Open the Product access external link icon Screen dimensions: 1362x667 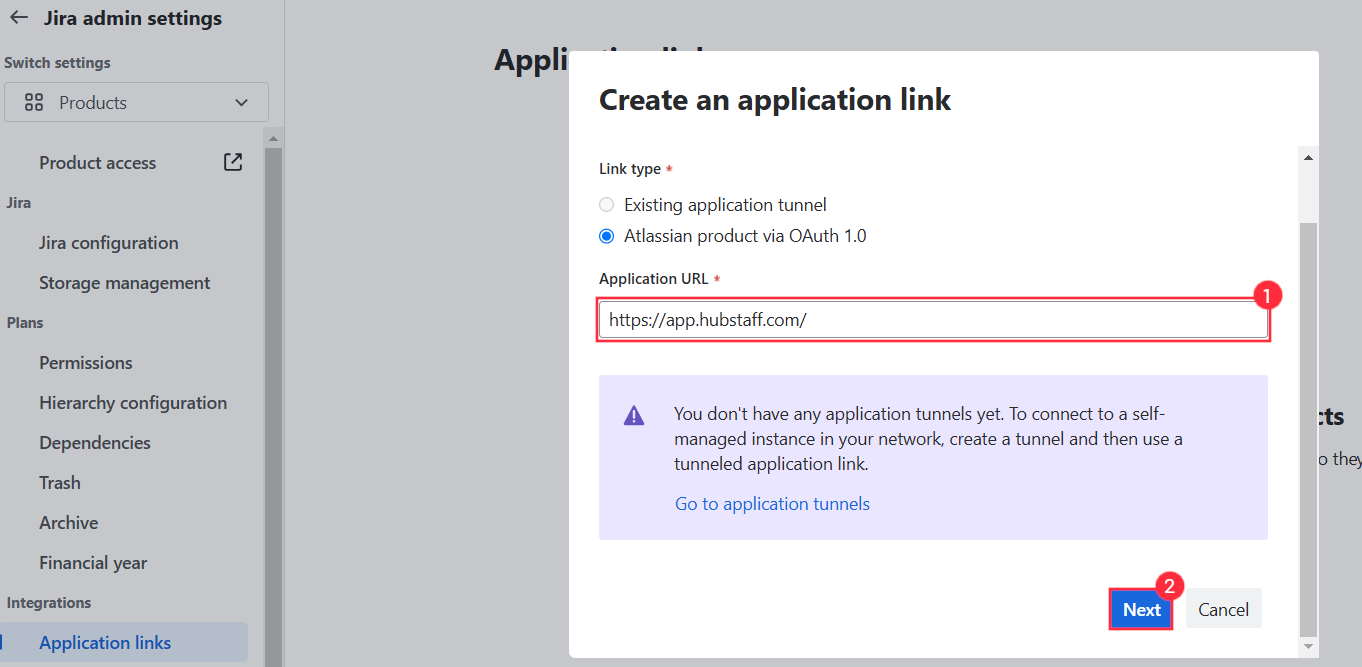pyautogui.click(x=233, y=162)
